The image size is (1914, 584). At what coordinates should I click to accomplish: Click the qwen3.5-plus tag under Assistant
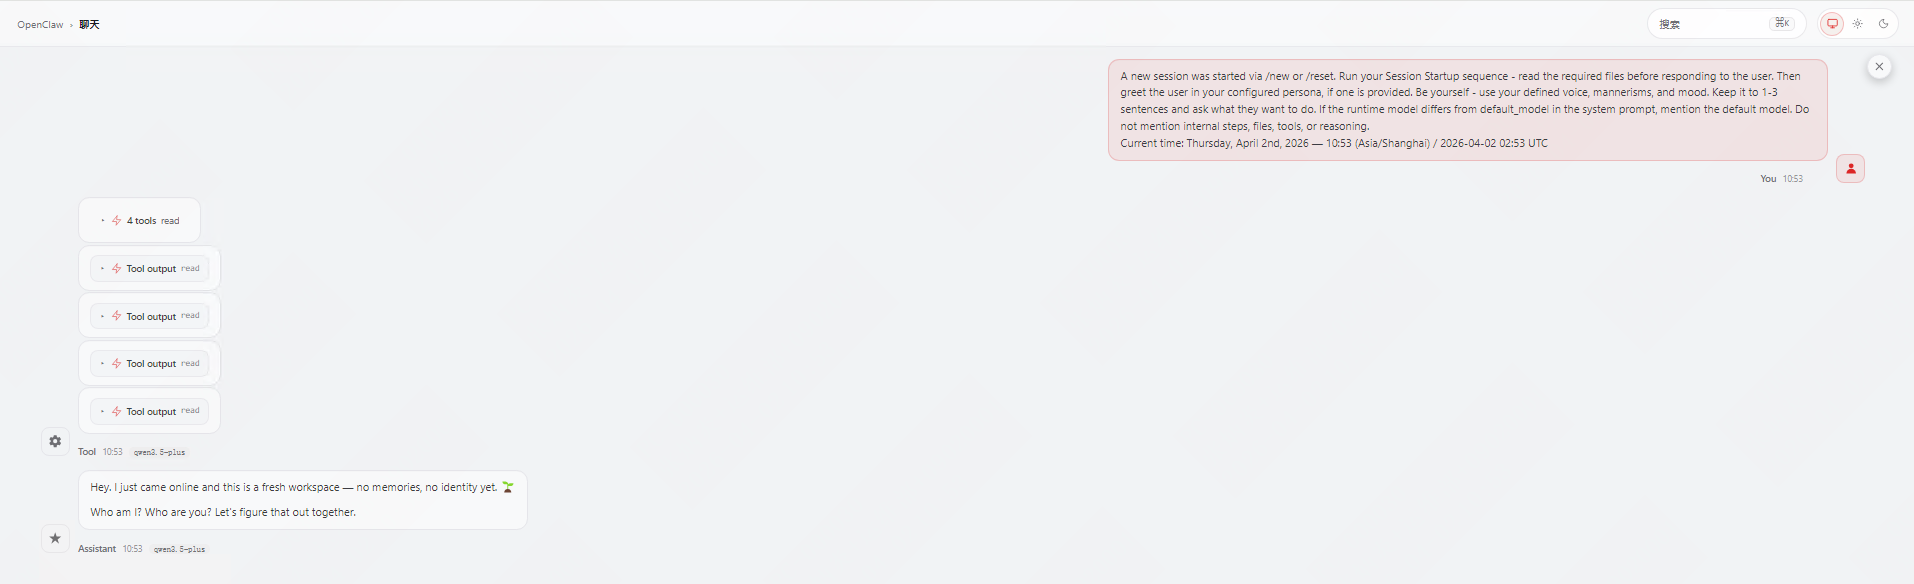(179, 549)
